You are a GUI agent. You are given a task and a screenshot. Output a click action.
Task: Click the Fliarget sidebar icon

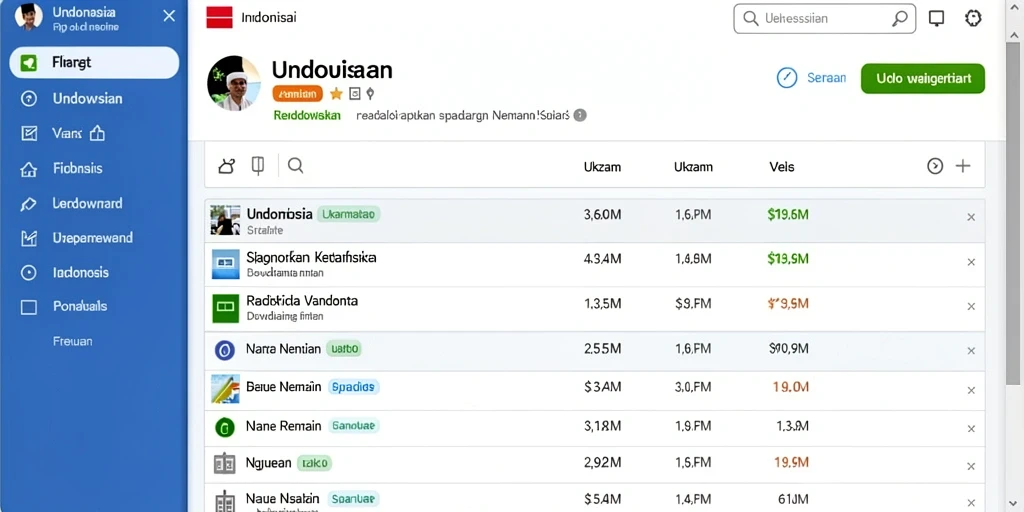(29, 63)
